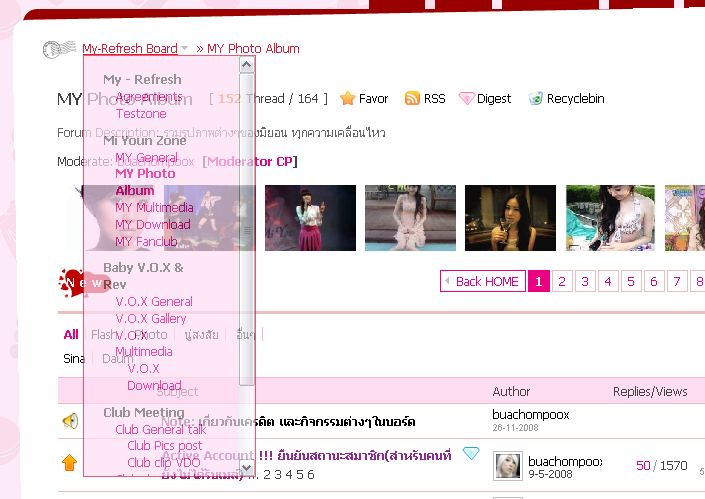Go to page 5

coord(631,281)
